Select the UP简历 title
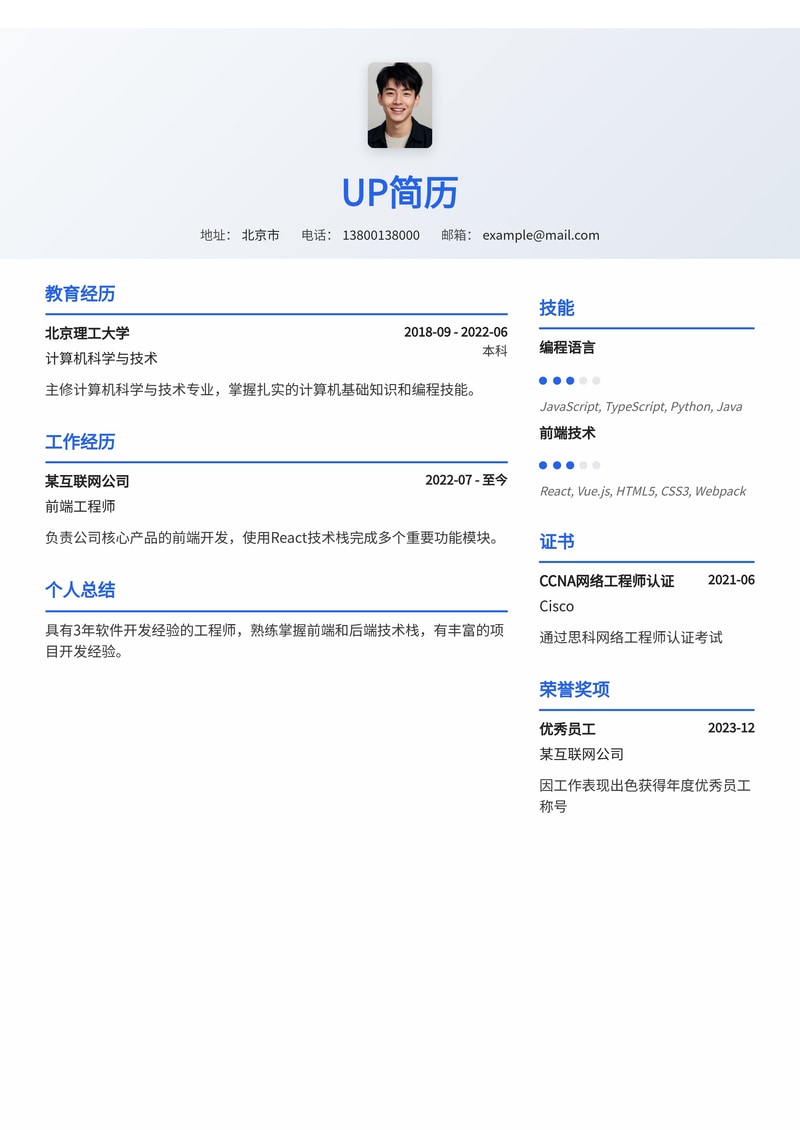Viewport: 800px width, 1130px height. [399, 193]
